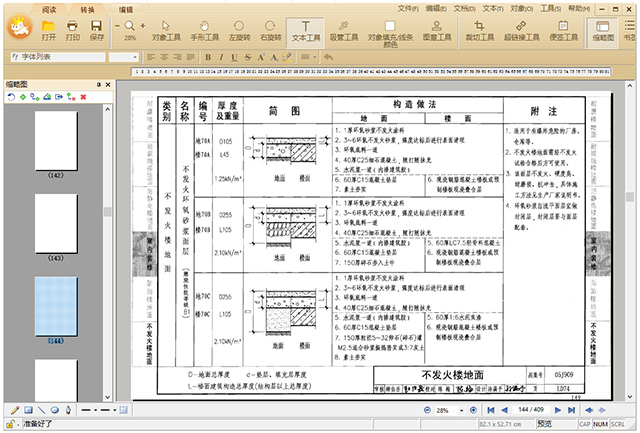Screen dimensions: 640x433
Task: Click the rotate icon in thumbnail panel toolbar
Action: click(11, 97)
